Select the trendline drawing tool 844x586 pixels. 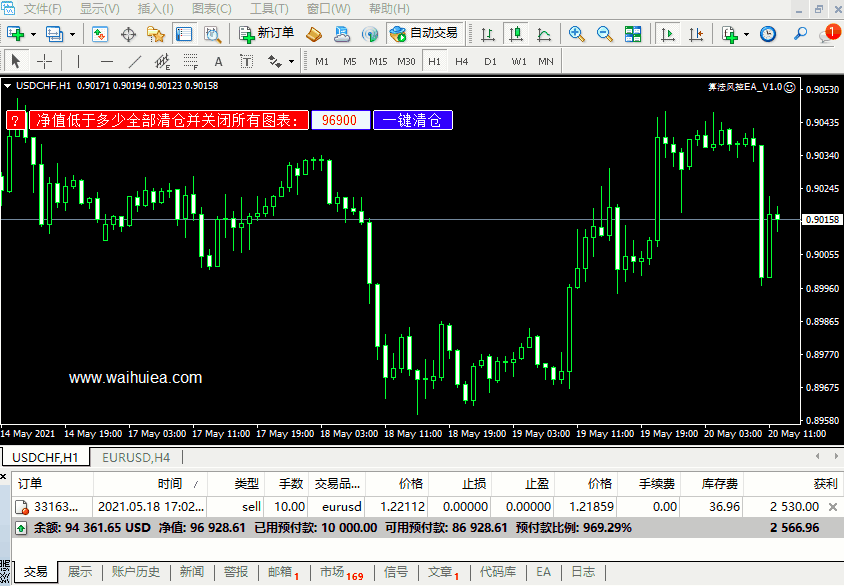click(x=135, y=61)
